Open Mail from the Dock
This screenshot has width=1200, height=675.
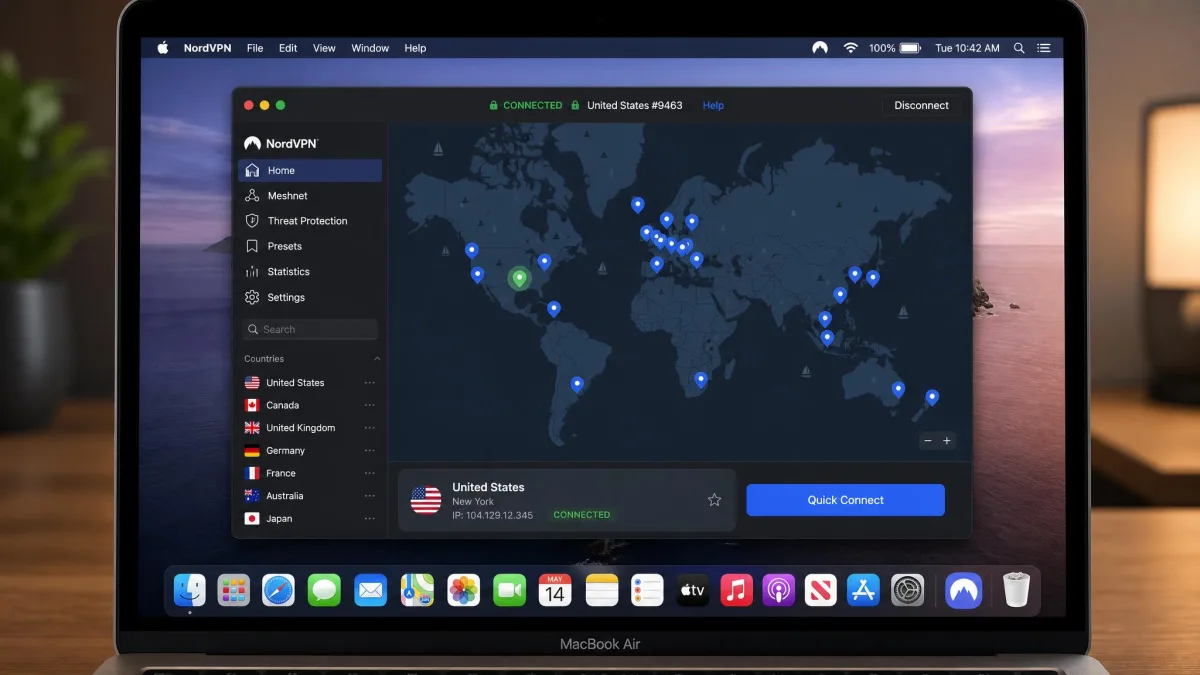[371, 590]
